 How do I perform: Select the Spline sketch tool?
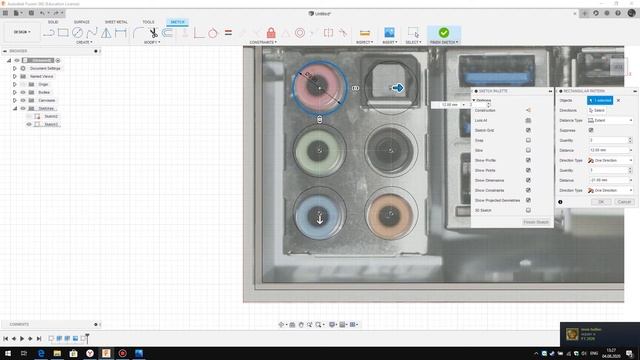[92, 33]
